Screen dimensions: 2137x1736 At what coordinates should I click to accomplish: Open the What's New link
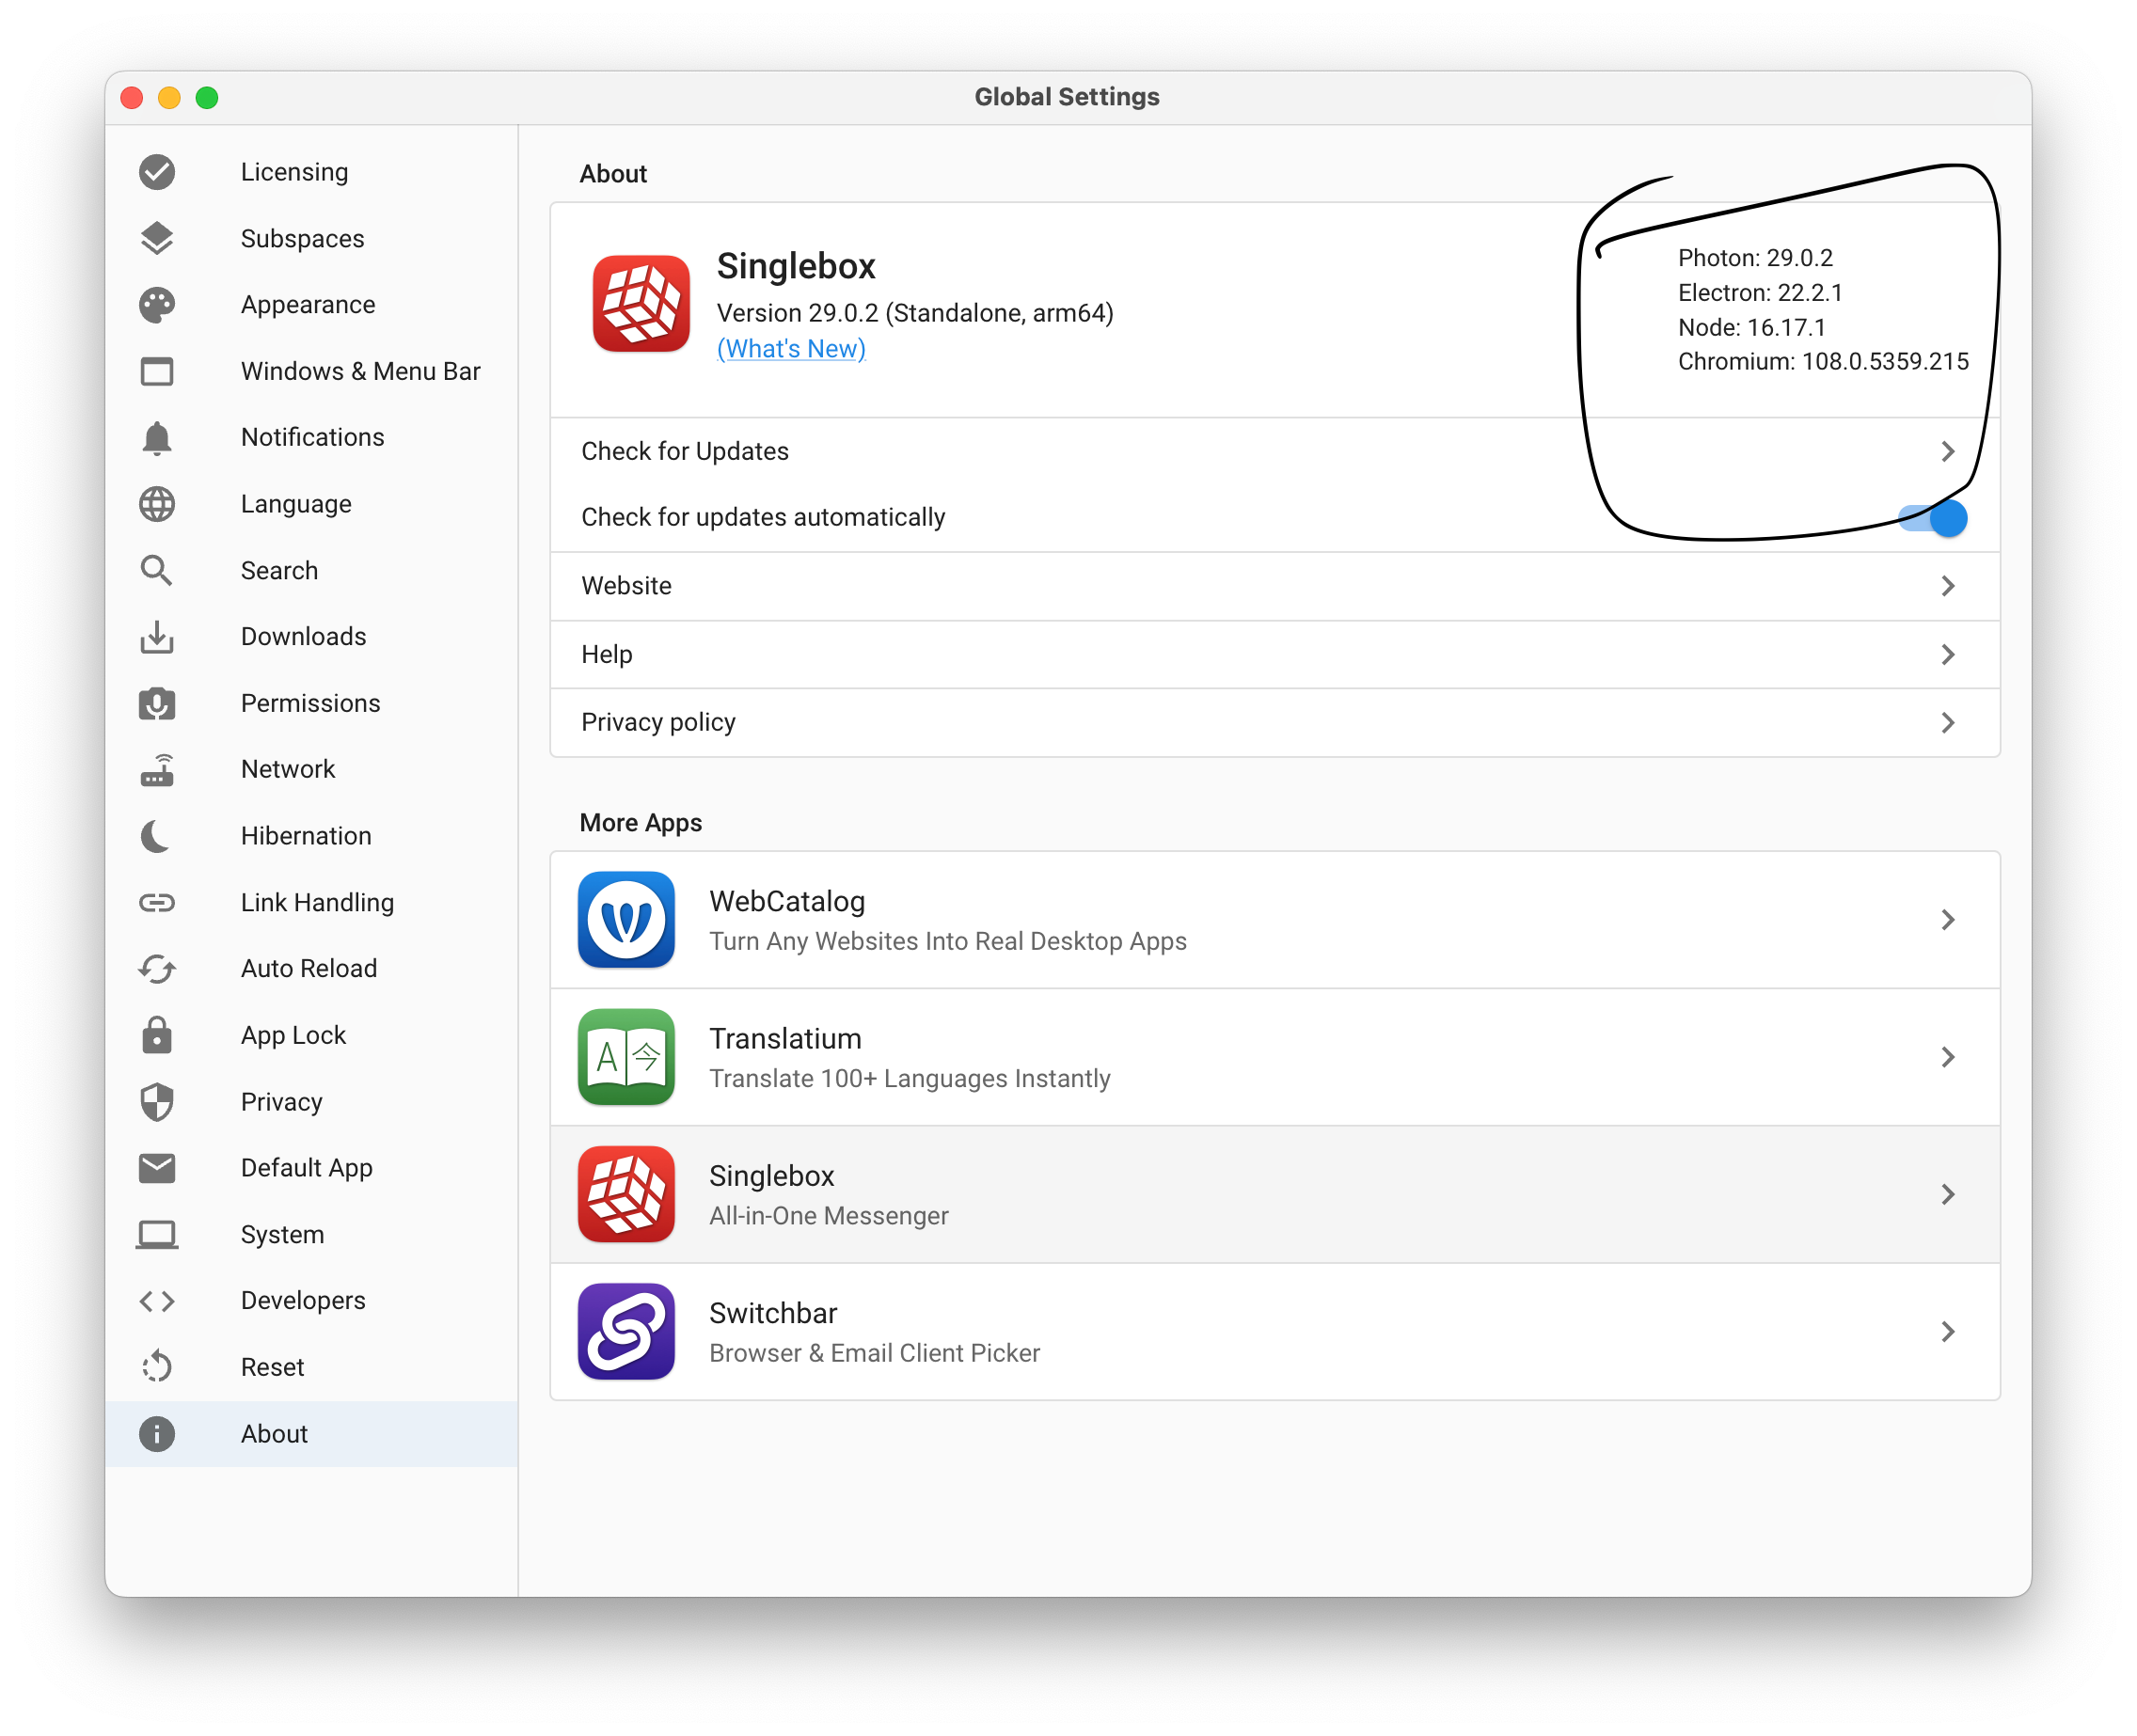(791, 349)
